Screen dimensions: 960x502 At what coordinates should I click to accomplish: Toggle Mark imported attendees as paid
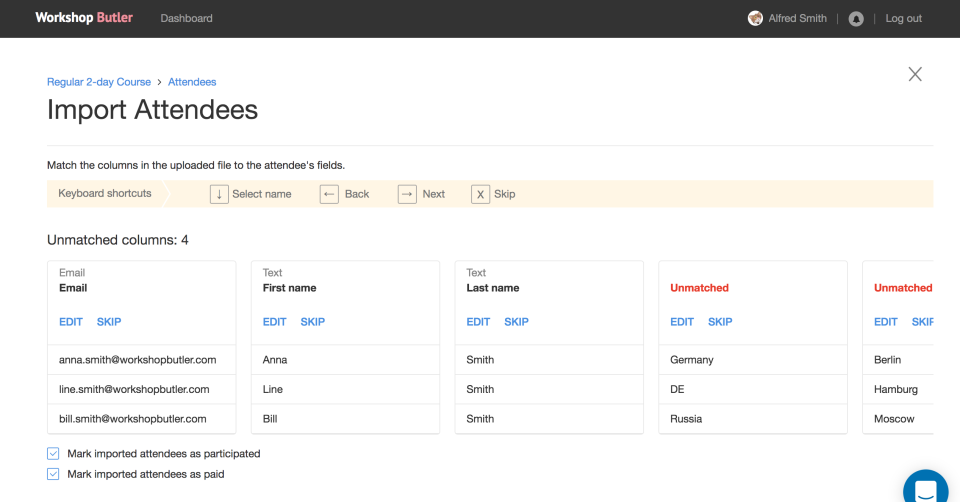click(54, 474)
